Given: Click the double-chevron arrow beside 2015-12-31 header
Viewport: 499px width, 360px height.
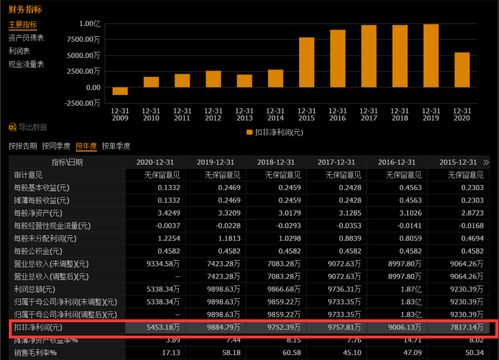Looking at the screenshot, I should point(486,162).
